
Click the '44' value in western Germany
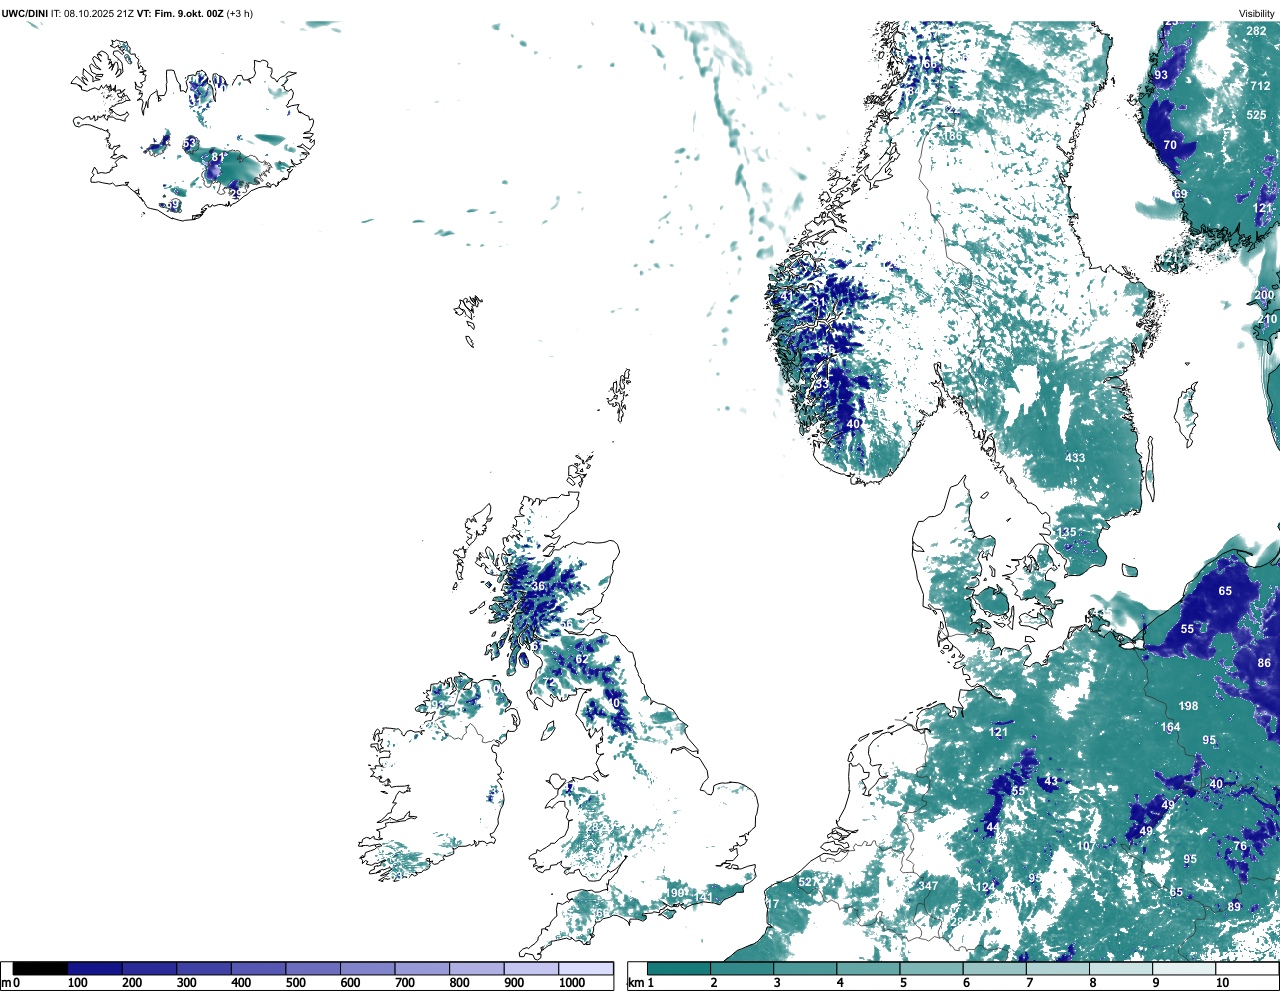coord(992,828)
